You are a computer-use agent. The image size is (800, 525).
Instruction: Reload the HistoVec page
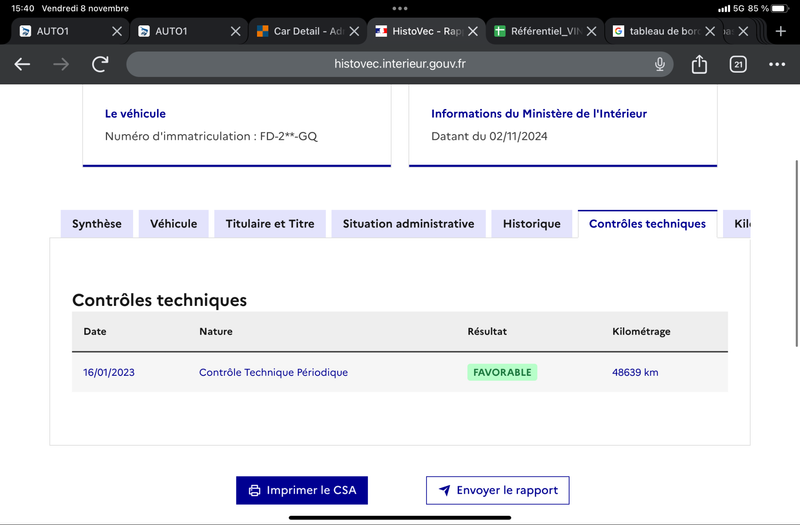pyautogui.click(x=100, y=64)
